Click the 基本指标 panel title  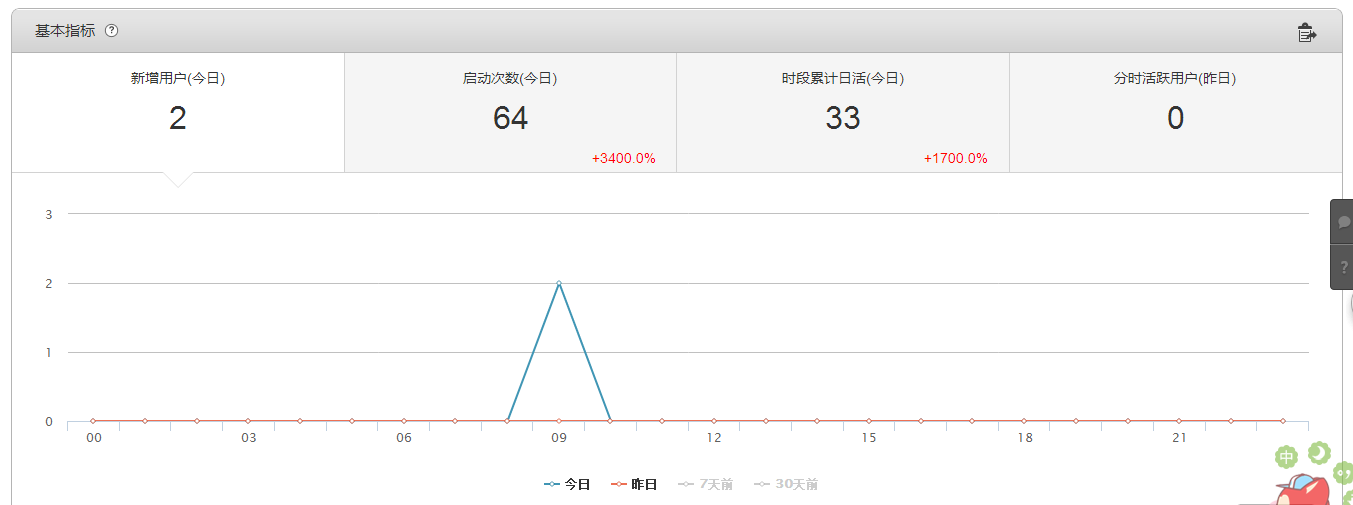click(65, 31)
